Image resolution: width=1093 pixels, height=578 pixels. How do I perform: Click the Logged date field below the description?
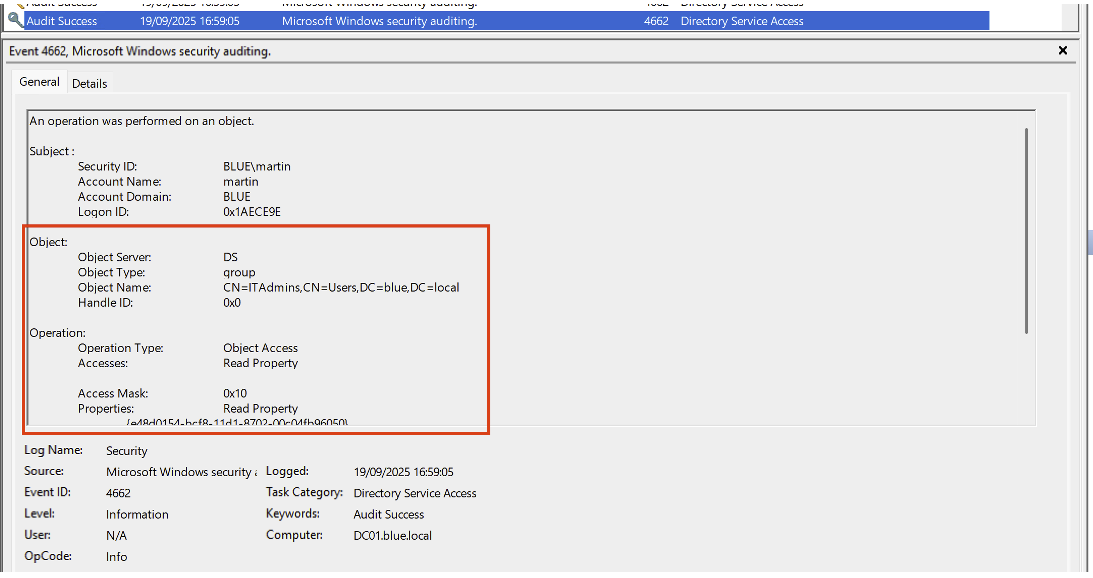403,472
